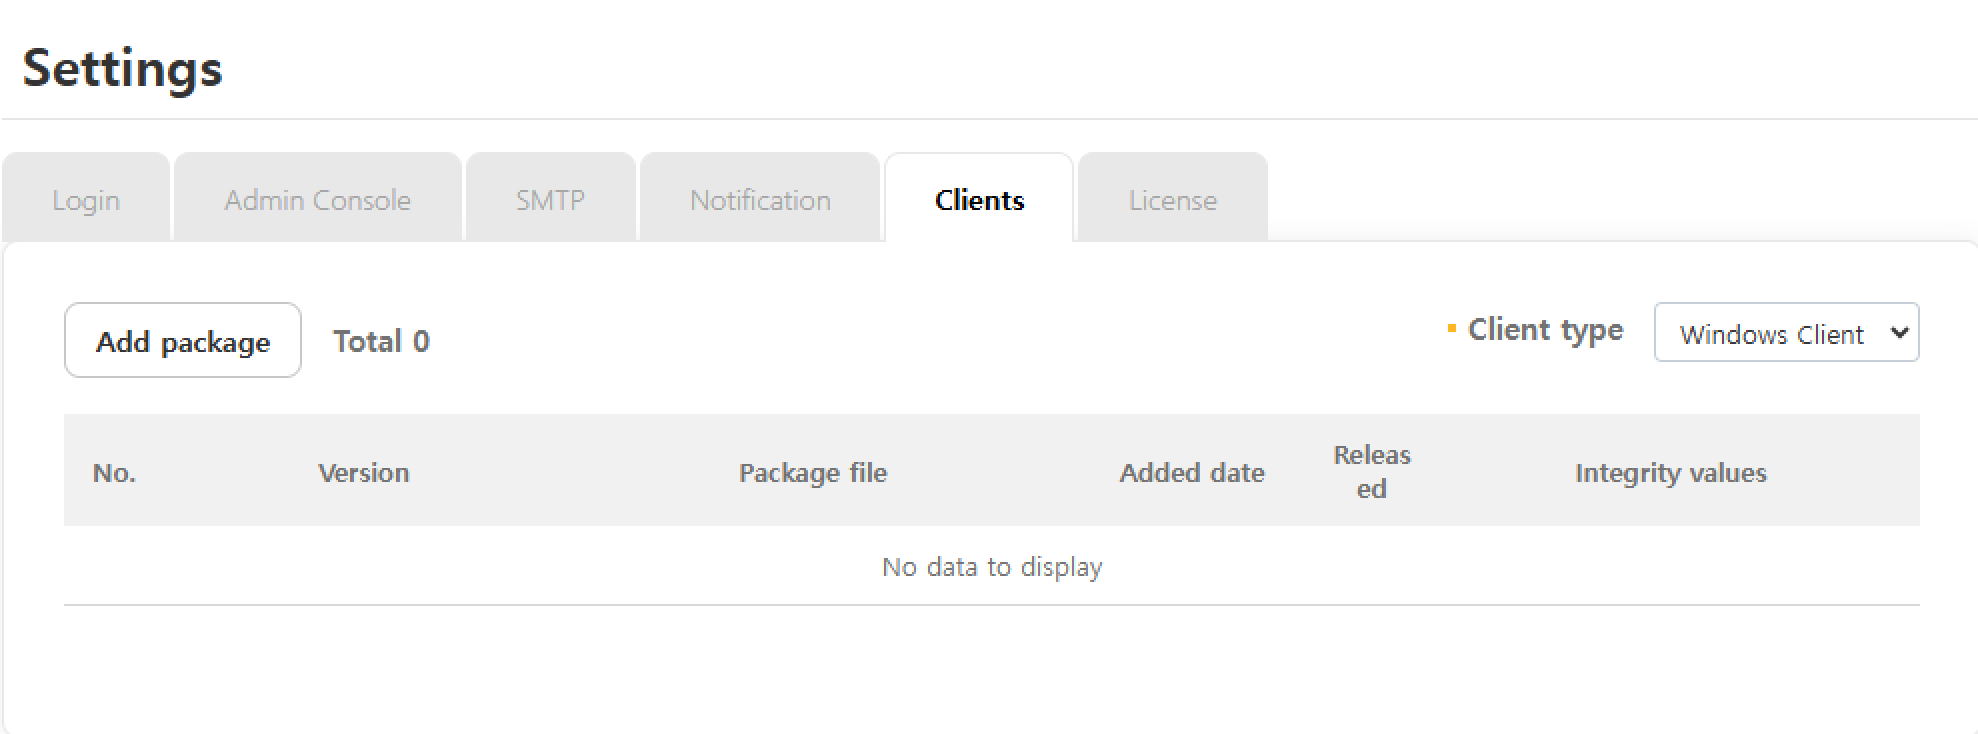Switch to the Admin Console tab

click(x=317, y=200)
